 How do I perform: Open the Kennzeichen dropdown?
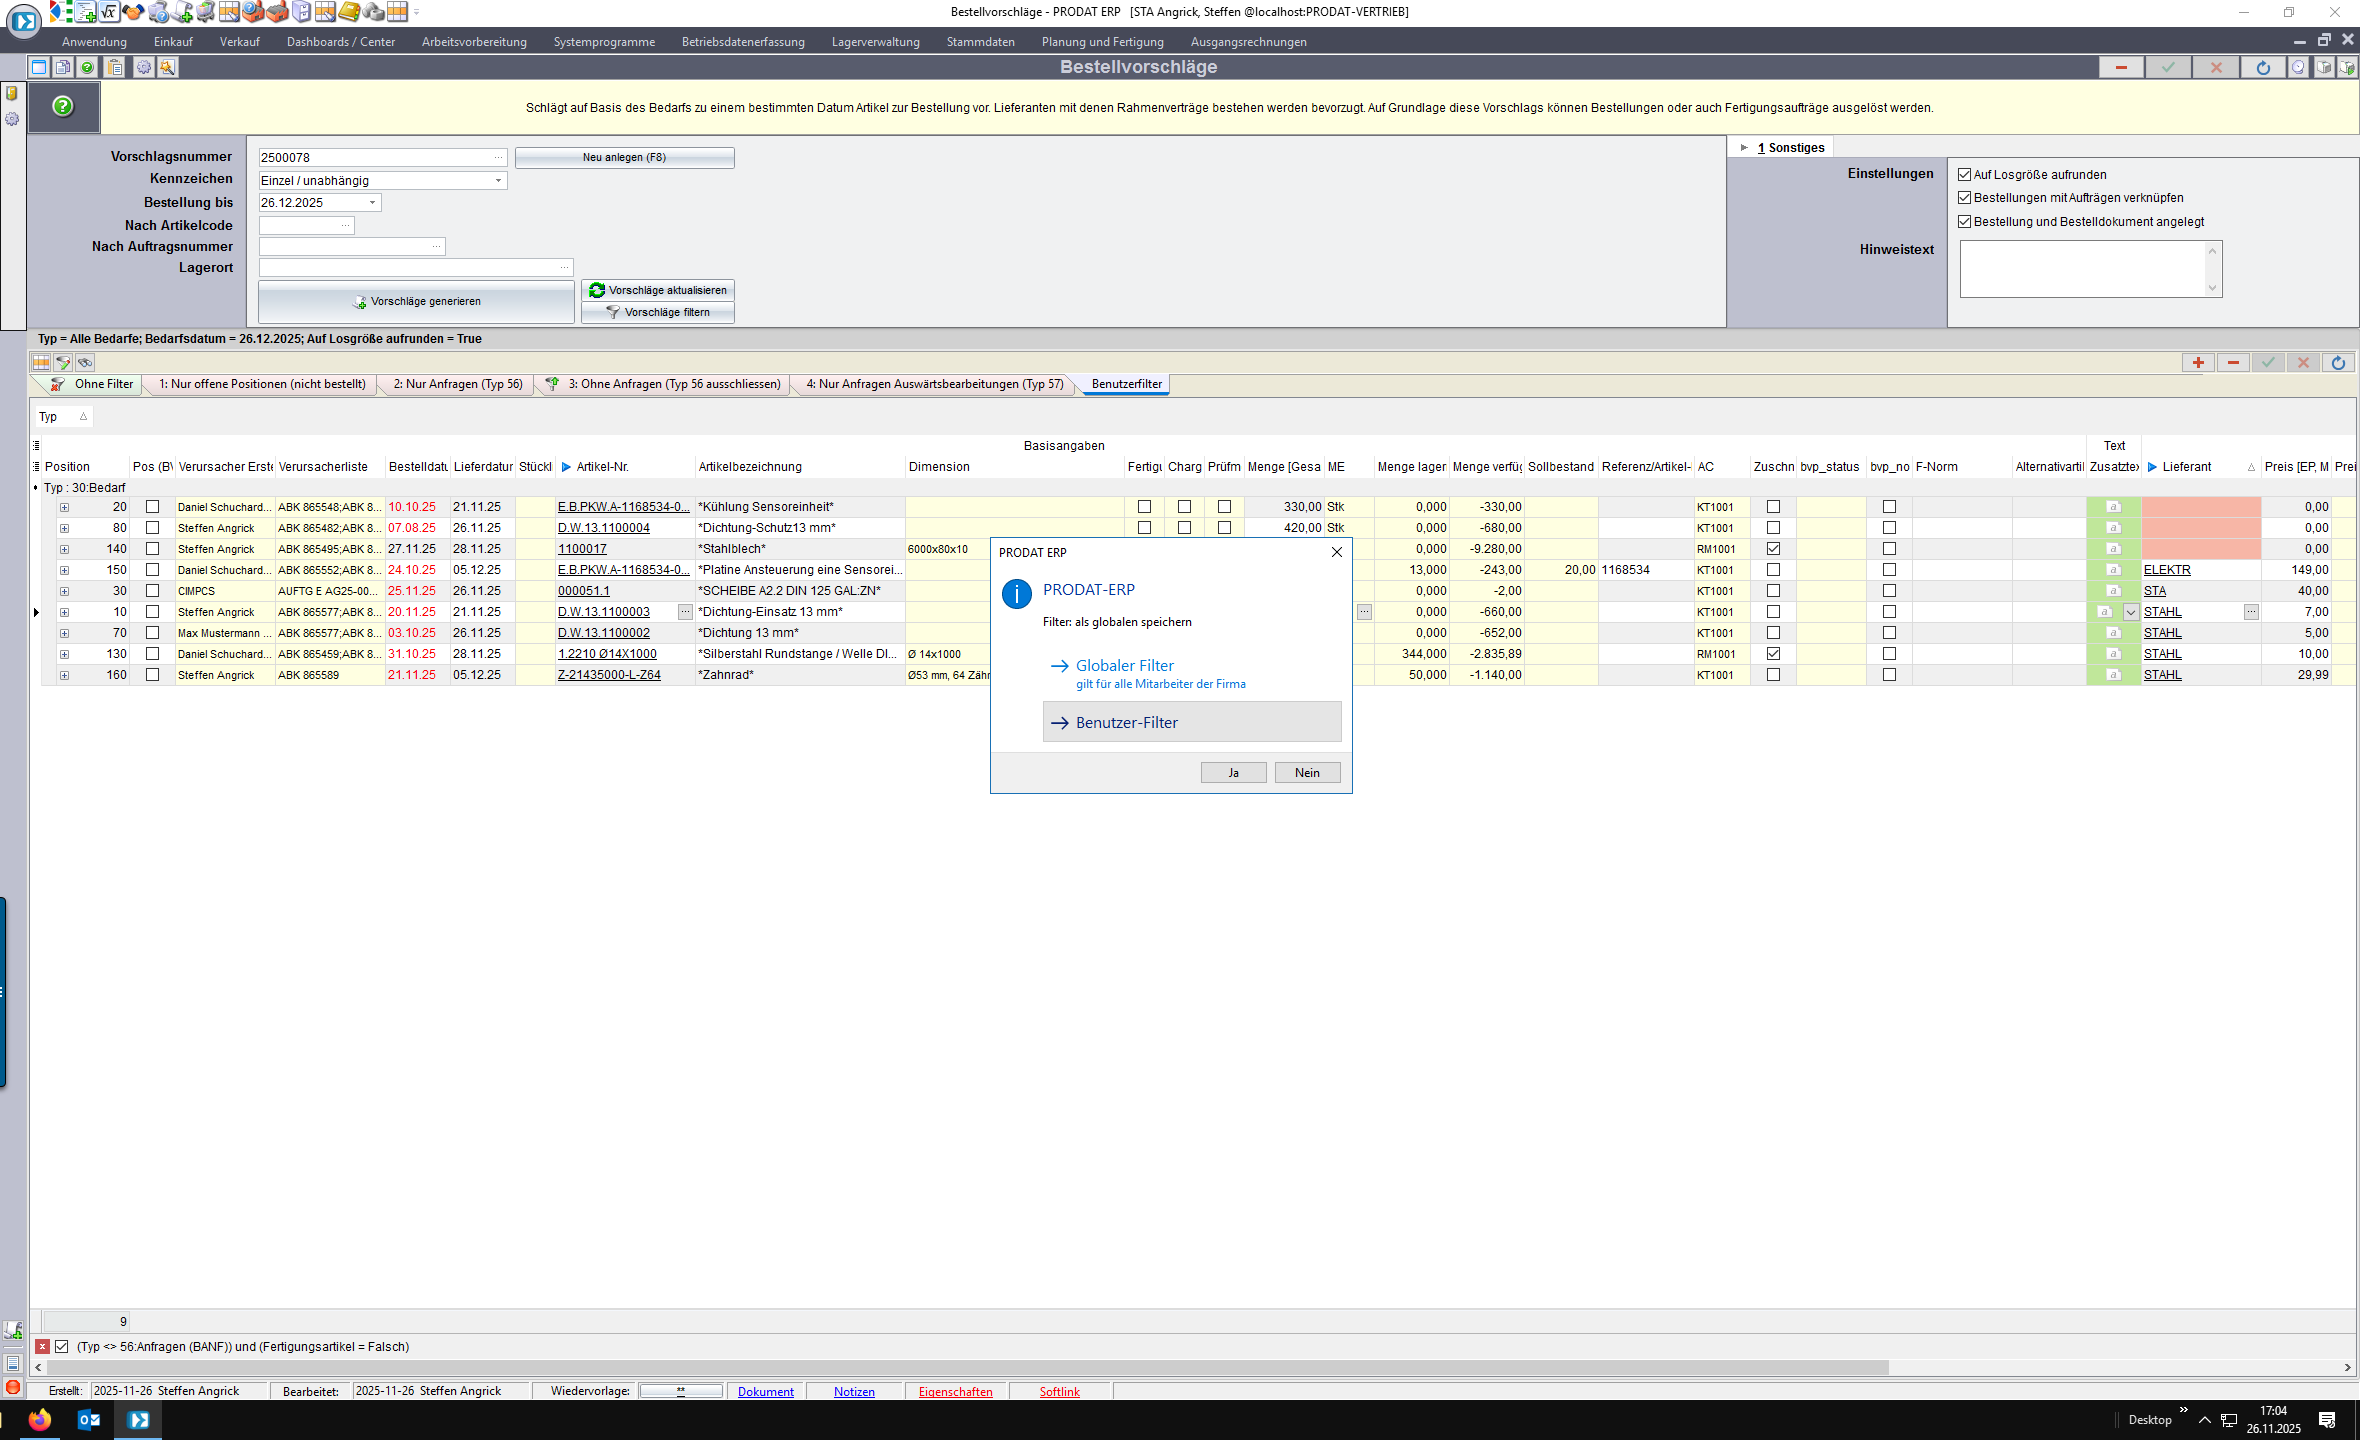click(498, 181)
